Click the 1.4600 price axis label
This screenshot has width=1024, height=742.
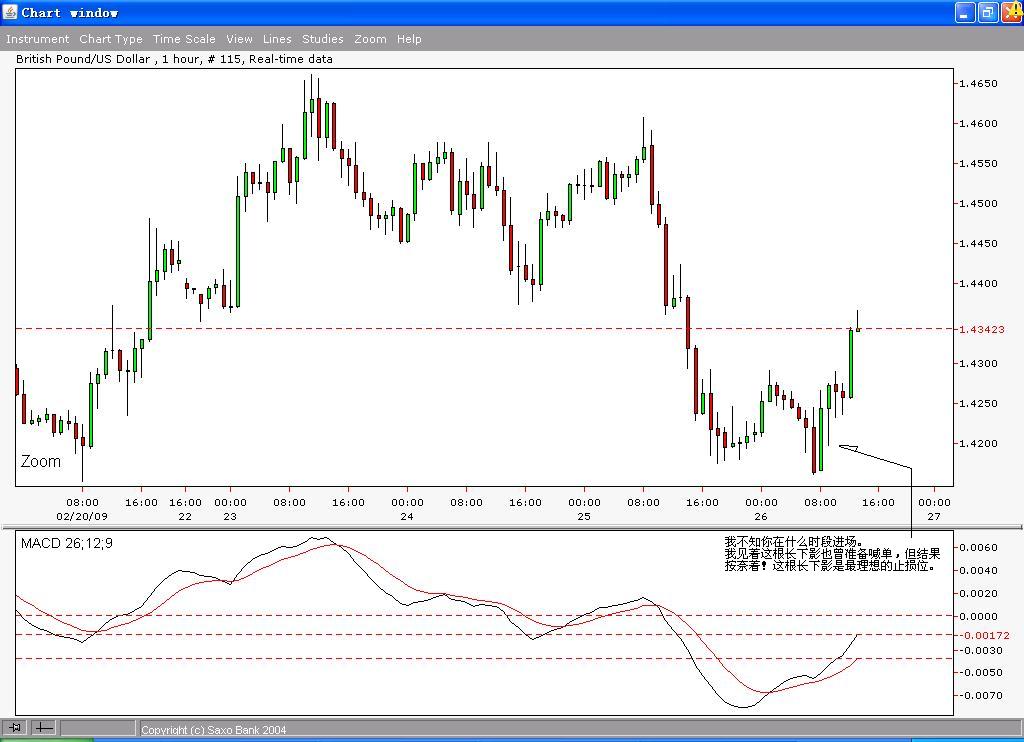point(978,123)
